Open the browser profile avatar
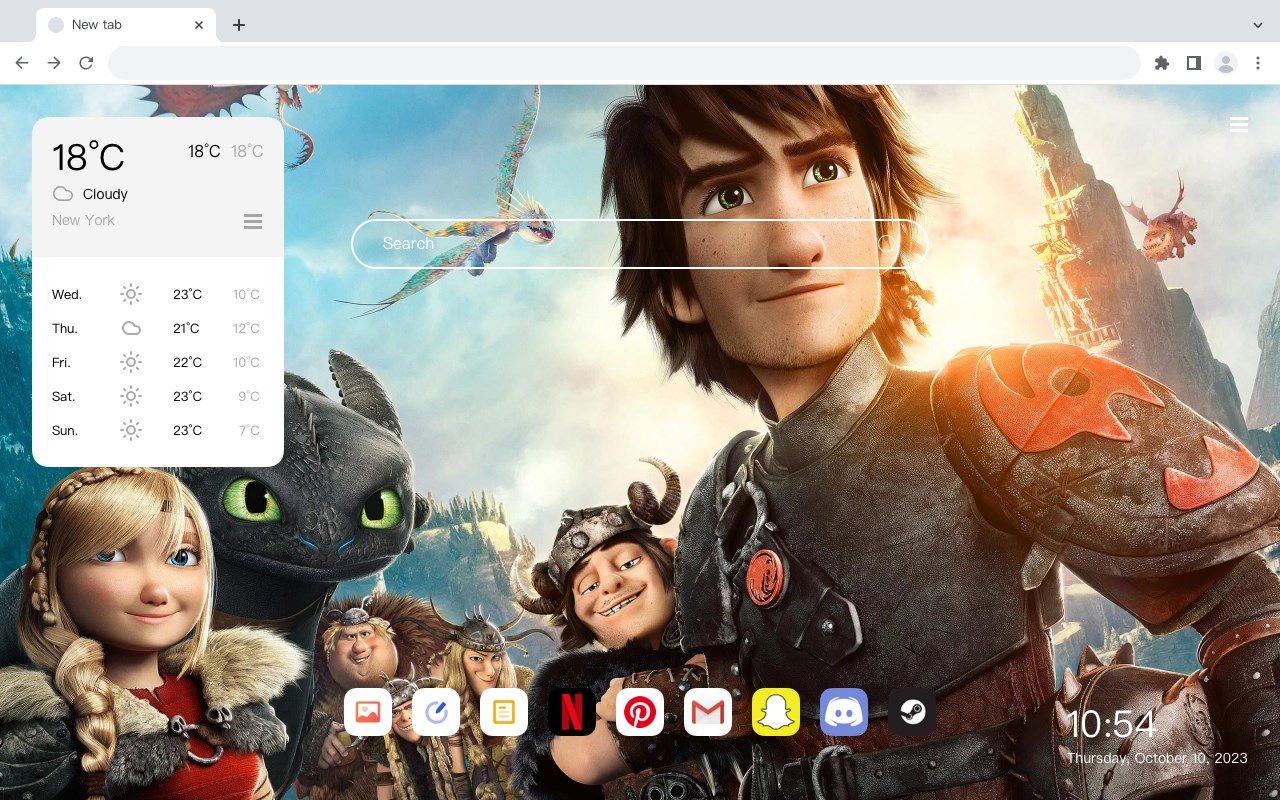 (1226, 63)
